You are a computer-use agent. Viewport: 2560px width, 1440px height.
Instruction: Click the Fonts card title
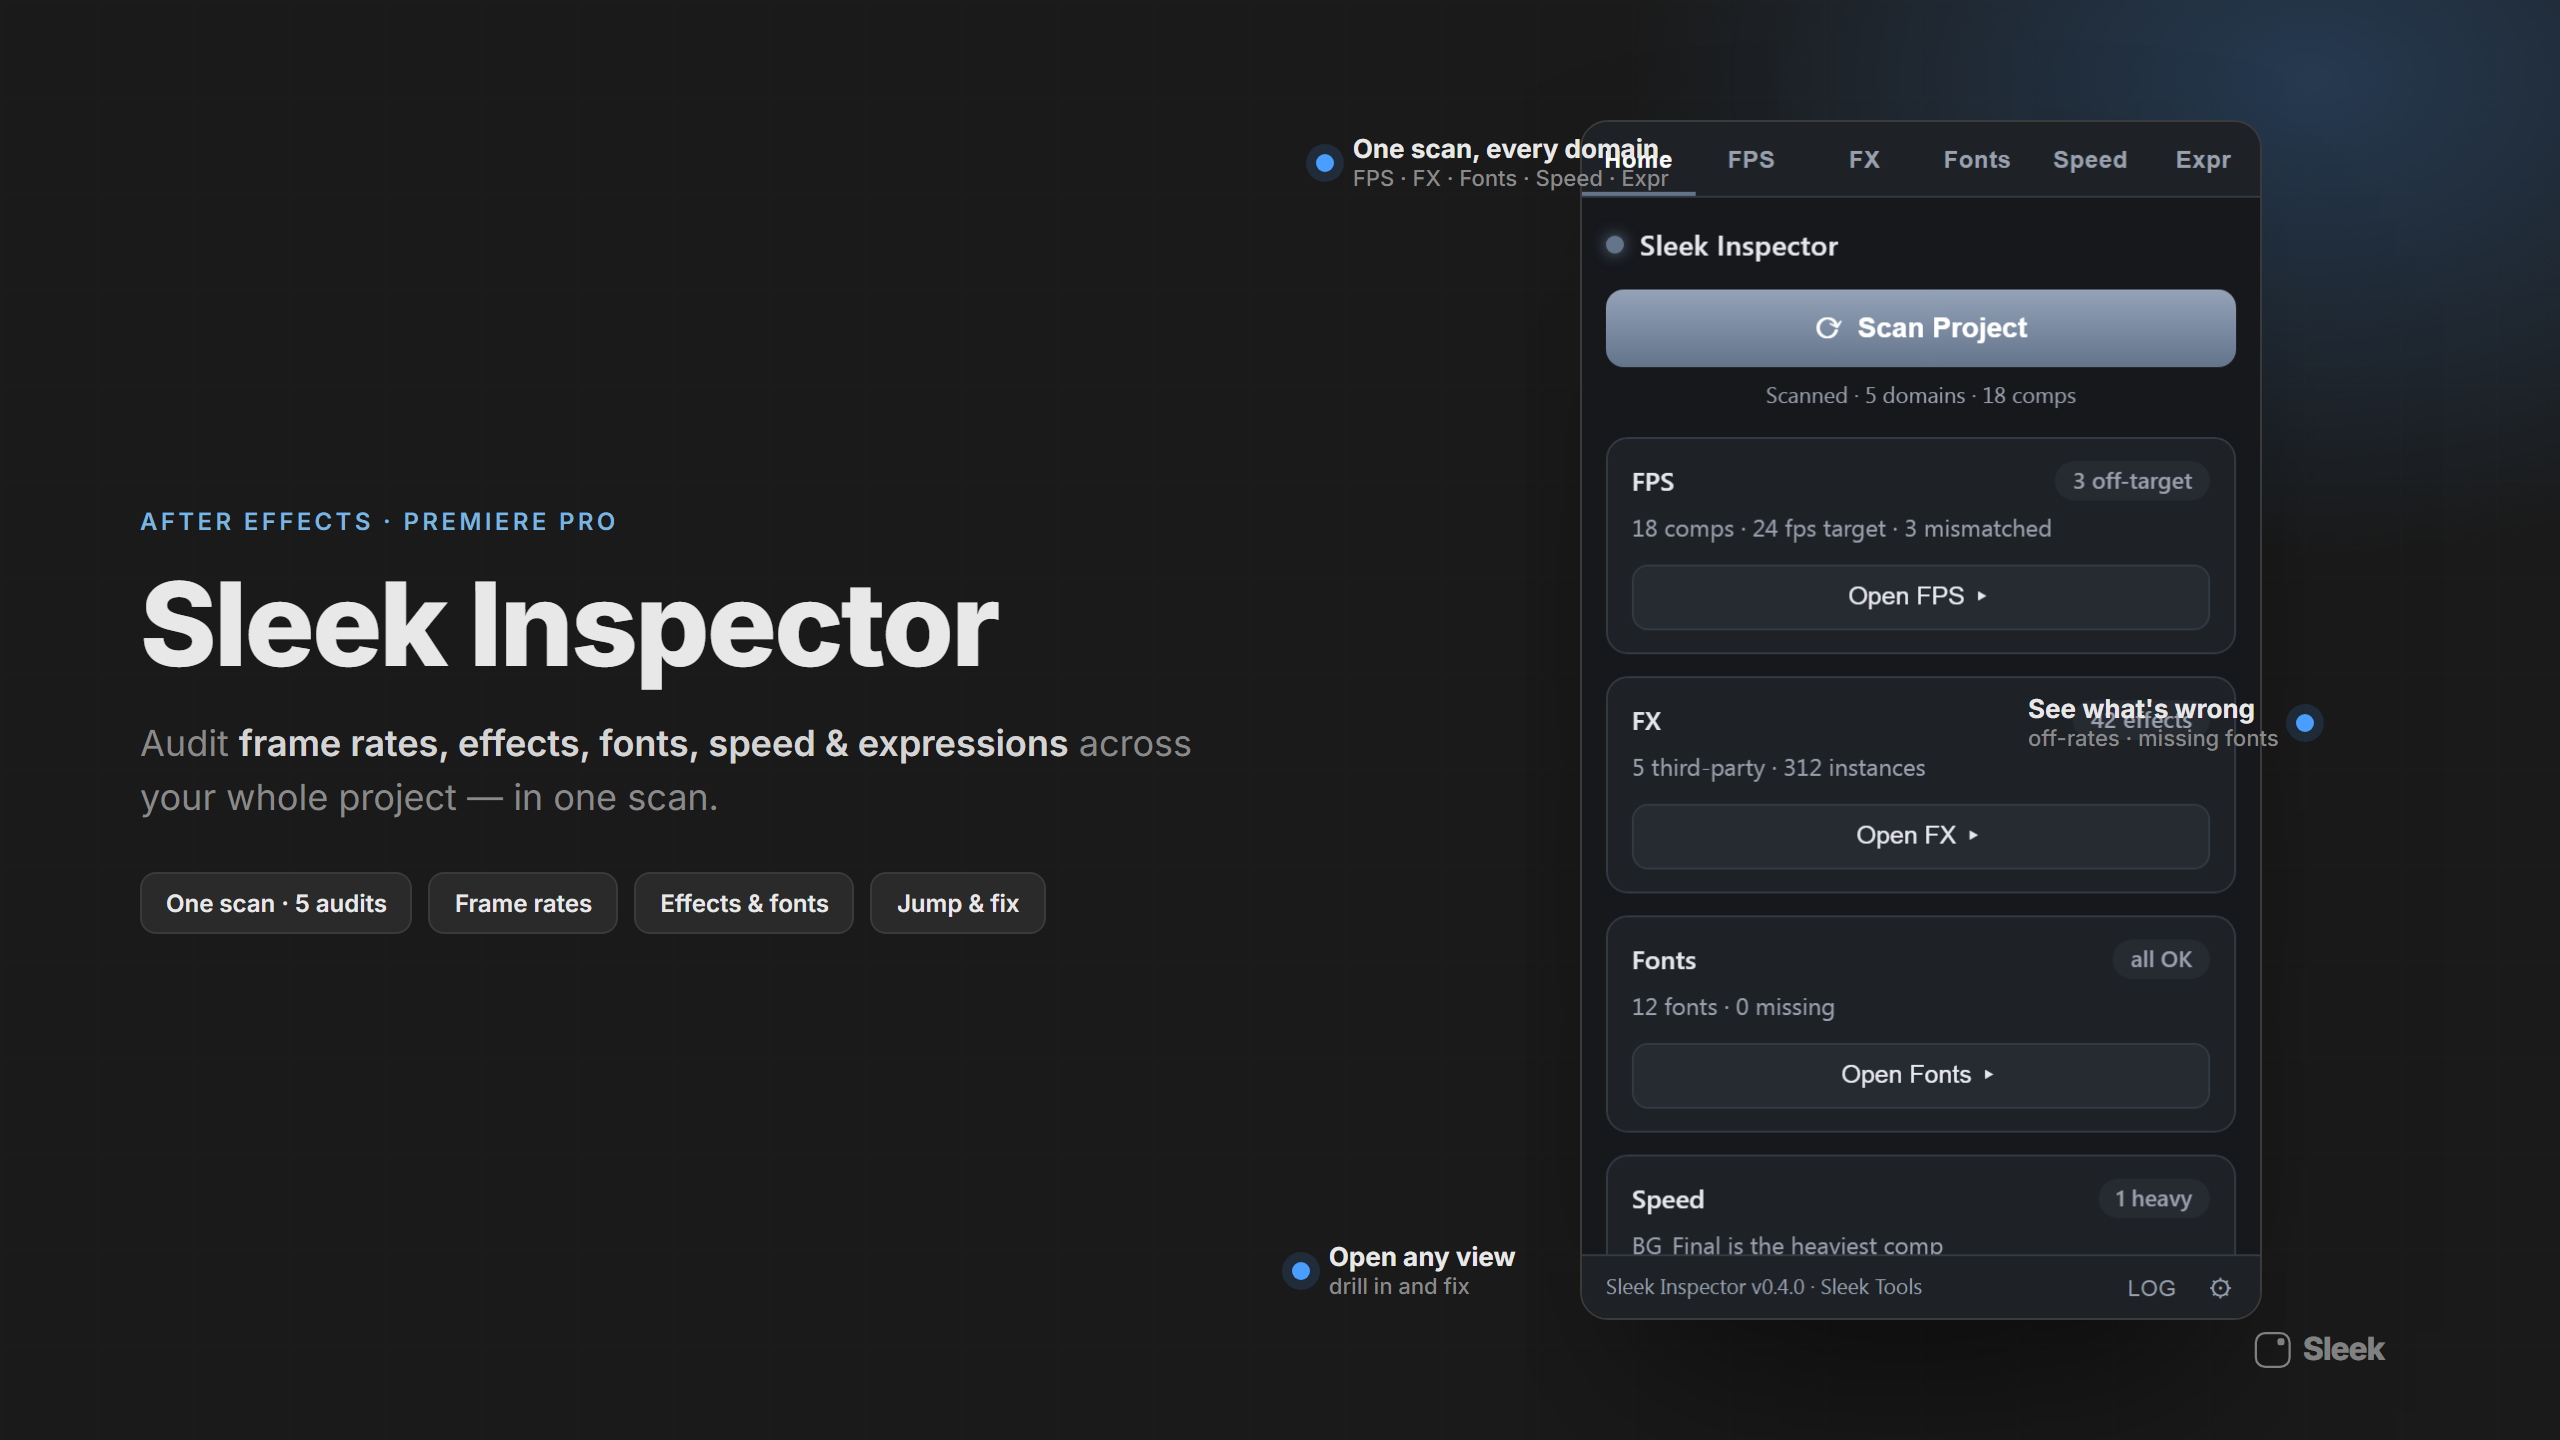[x=1663, y=961]
